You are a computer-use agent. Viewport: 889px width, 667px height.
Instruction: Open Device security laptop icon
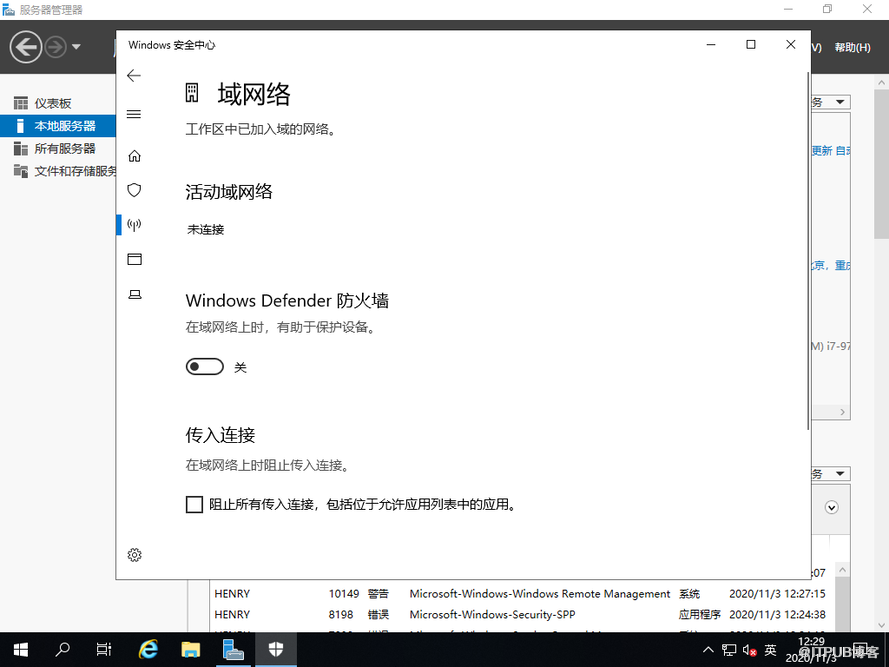[134, 294]
